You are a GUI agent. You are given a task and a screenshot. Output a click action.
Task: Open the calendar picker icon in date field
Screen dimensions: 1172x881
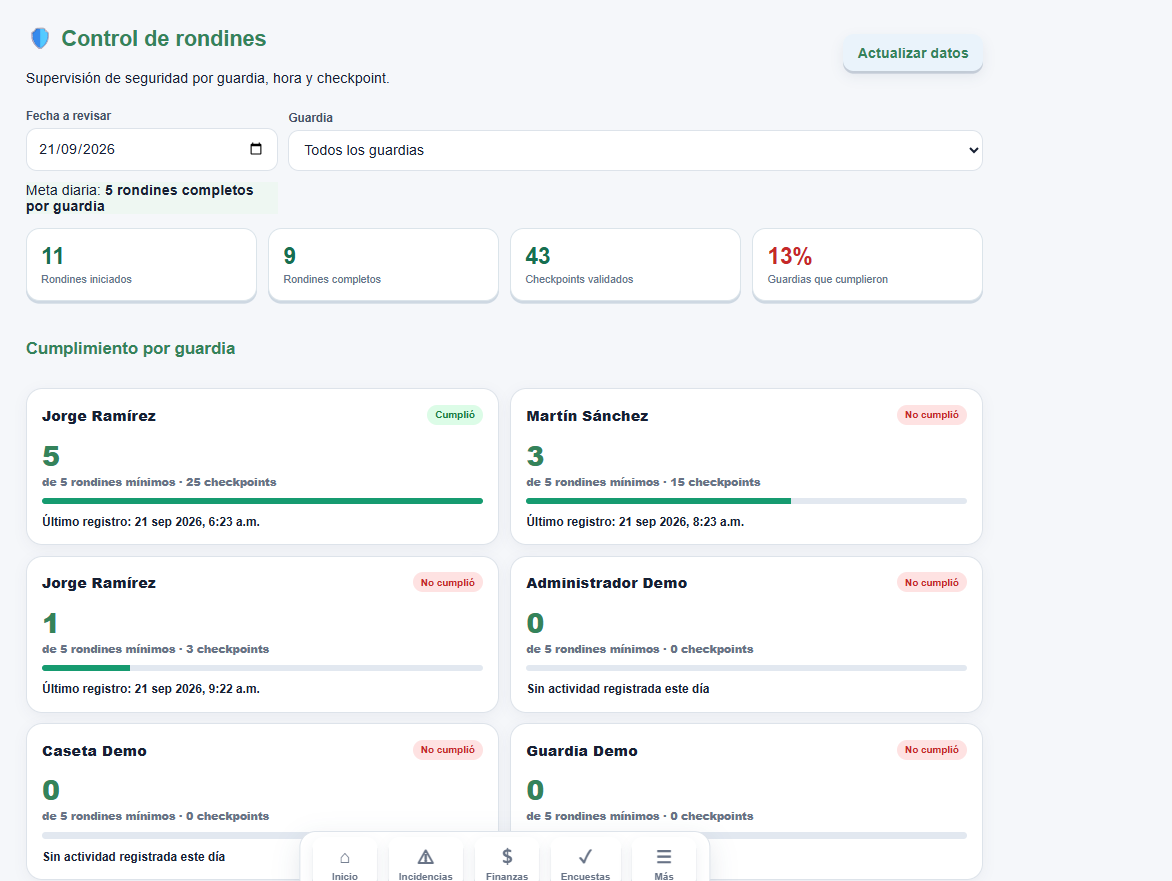tap(256, 149)
